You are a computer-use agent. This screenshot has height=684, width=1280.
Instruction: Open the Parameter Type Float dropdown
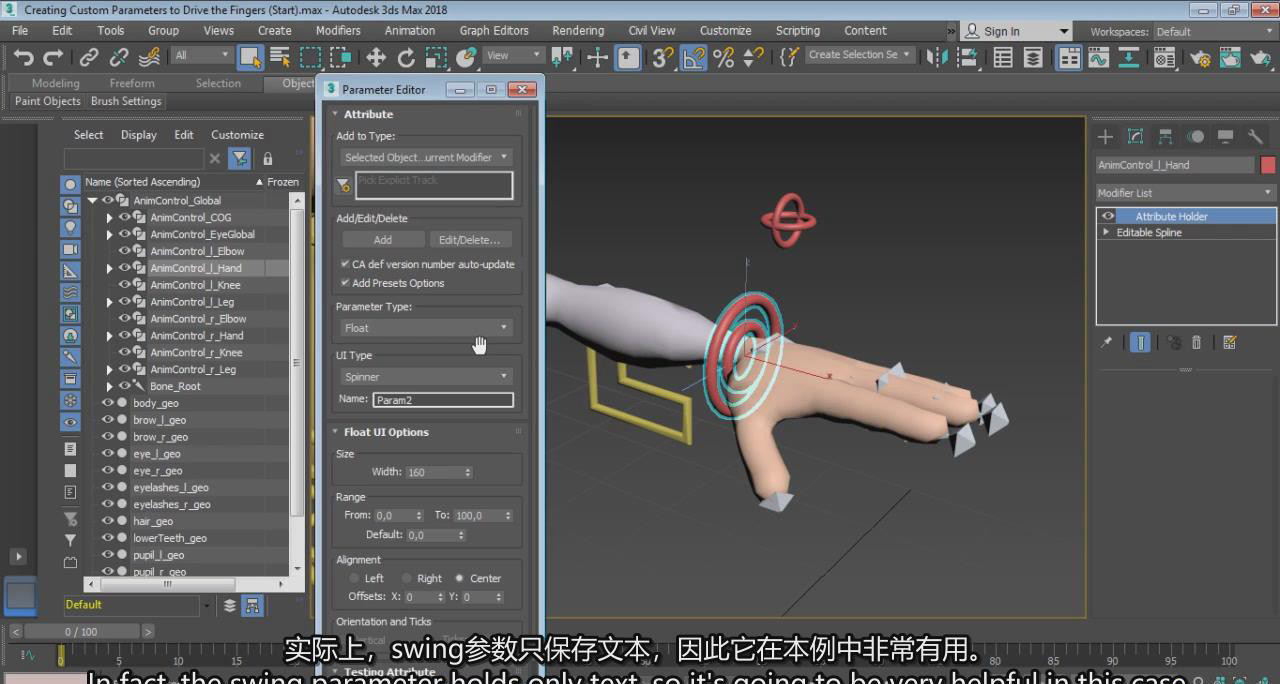(426, 328)
